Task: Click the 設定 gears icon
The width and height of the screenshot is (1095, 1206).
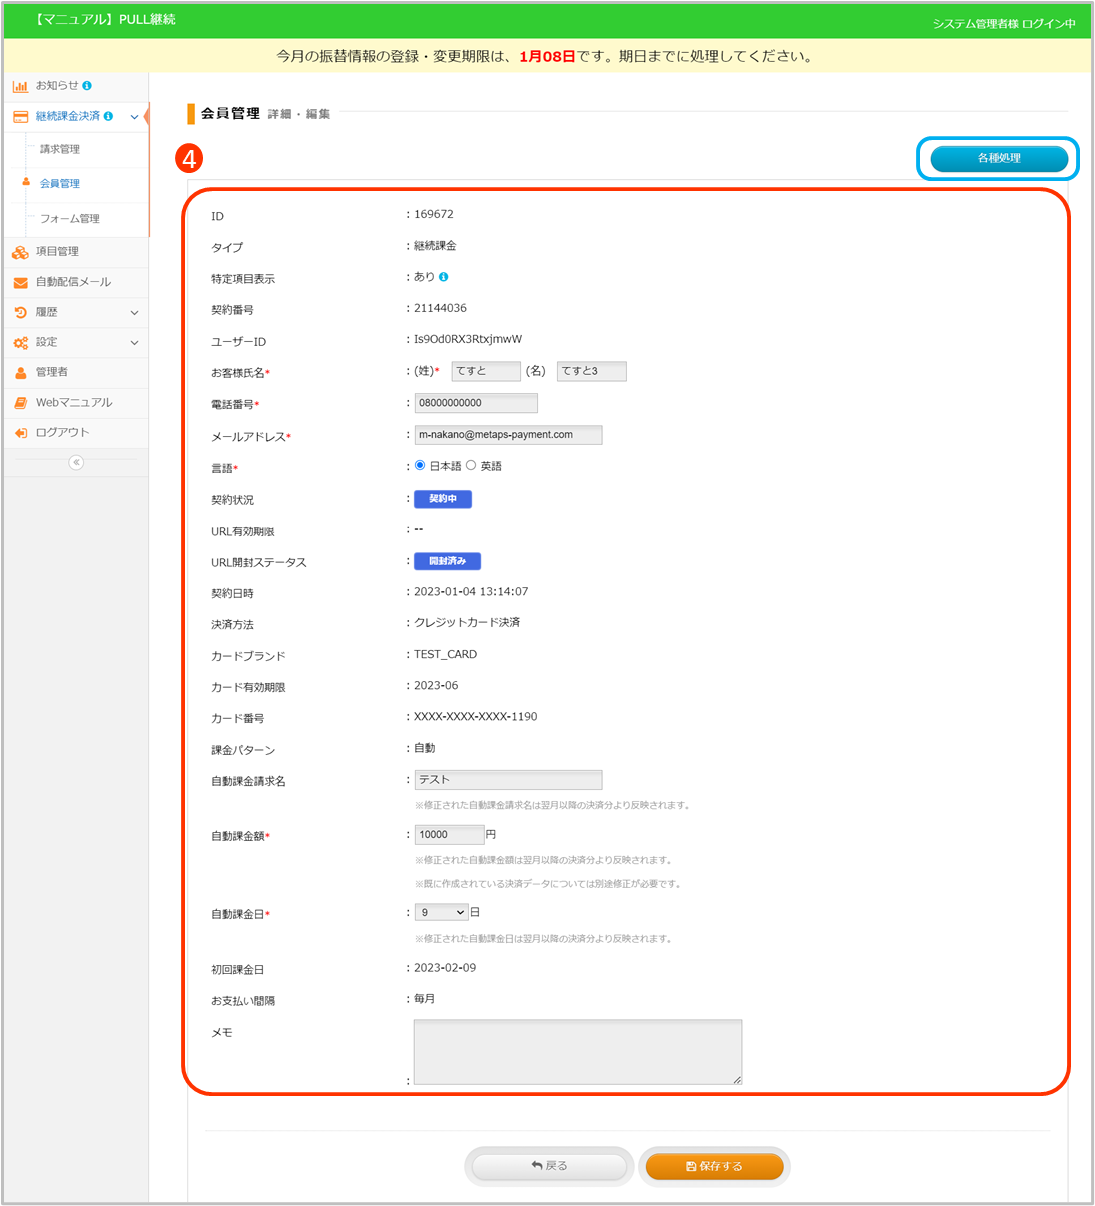Action: [20, 343]
